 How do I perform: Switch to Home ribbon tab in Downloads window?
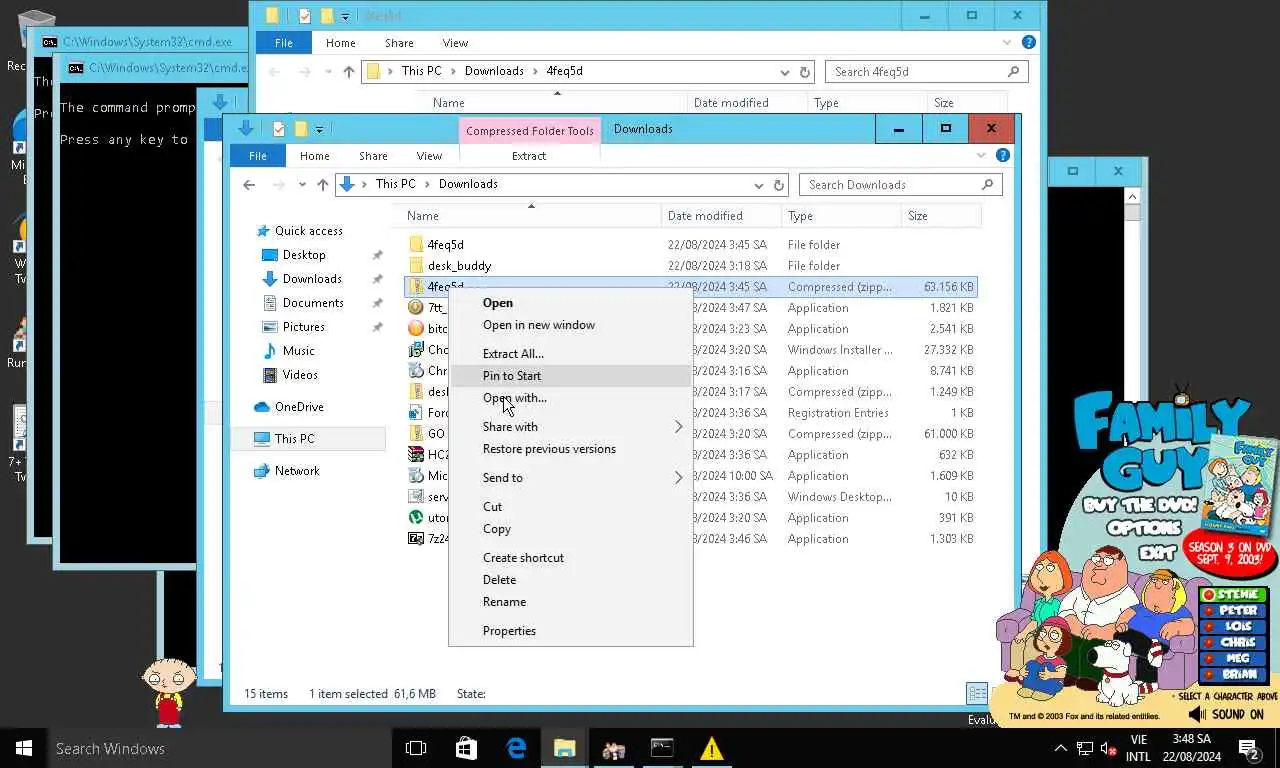tap(314, 156)
